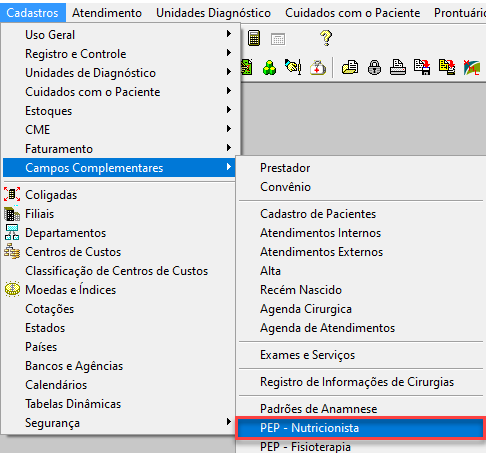Click the Filiais menu label
486x453 pixels.
click(x=39, y=214)
